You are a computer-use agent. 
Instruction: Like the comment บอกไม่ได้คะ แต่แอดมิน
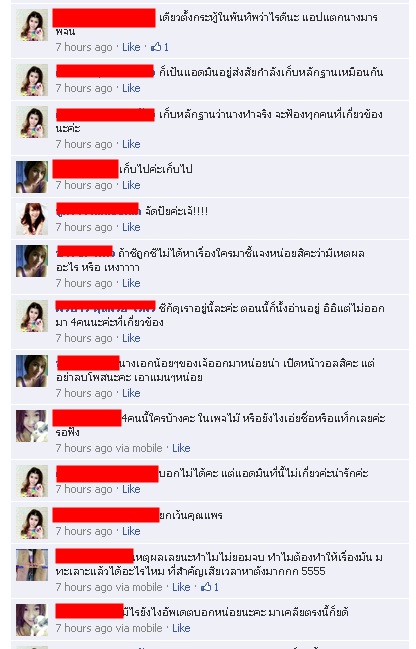point(131,489)
